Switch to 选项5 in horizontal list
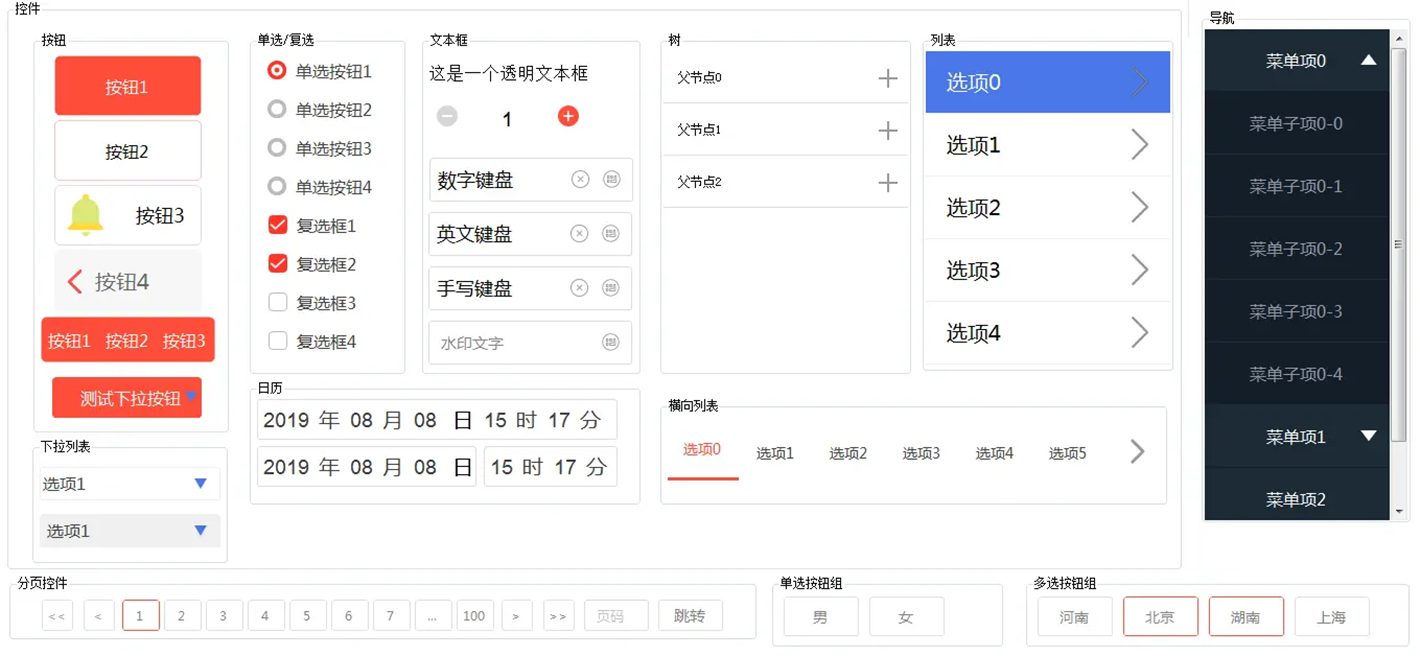Image resolution: width=1420 pixels, height=656 pixels. point(1067,453)
